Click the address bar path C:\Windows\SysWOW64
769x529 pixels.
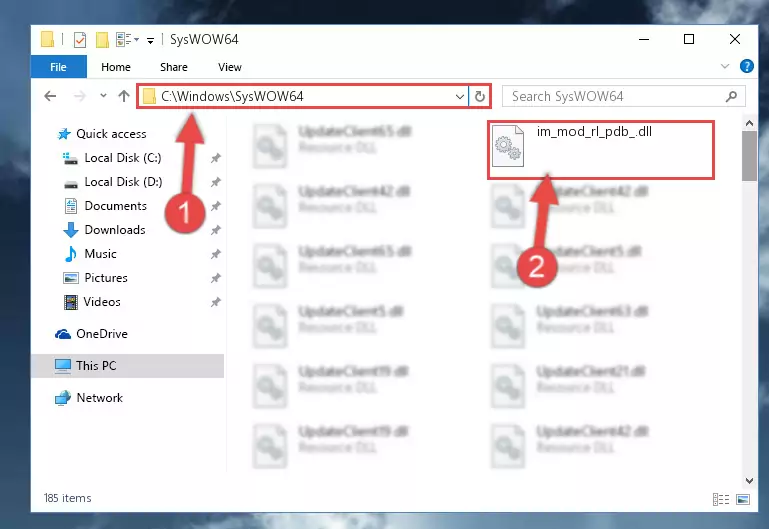pos(232,96)
